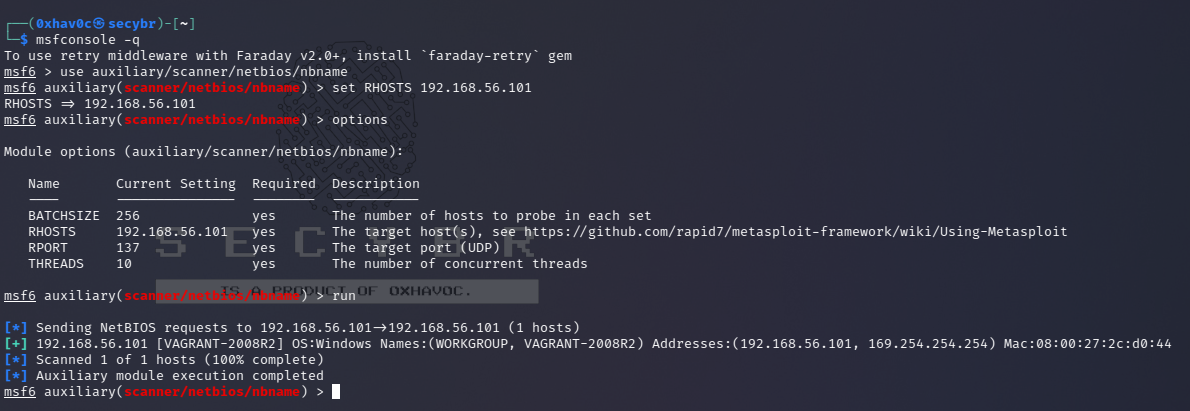Click the [*] marker before Auxiliary module execution completed
The height and width of the screenshot is (411, 1190).
[16, 376]
